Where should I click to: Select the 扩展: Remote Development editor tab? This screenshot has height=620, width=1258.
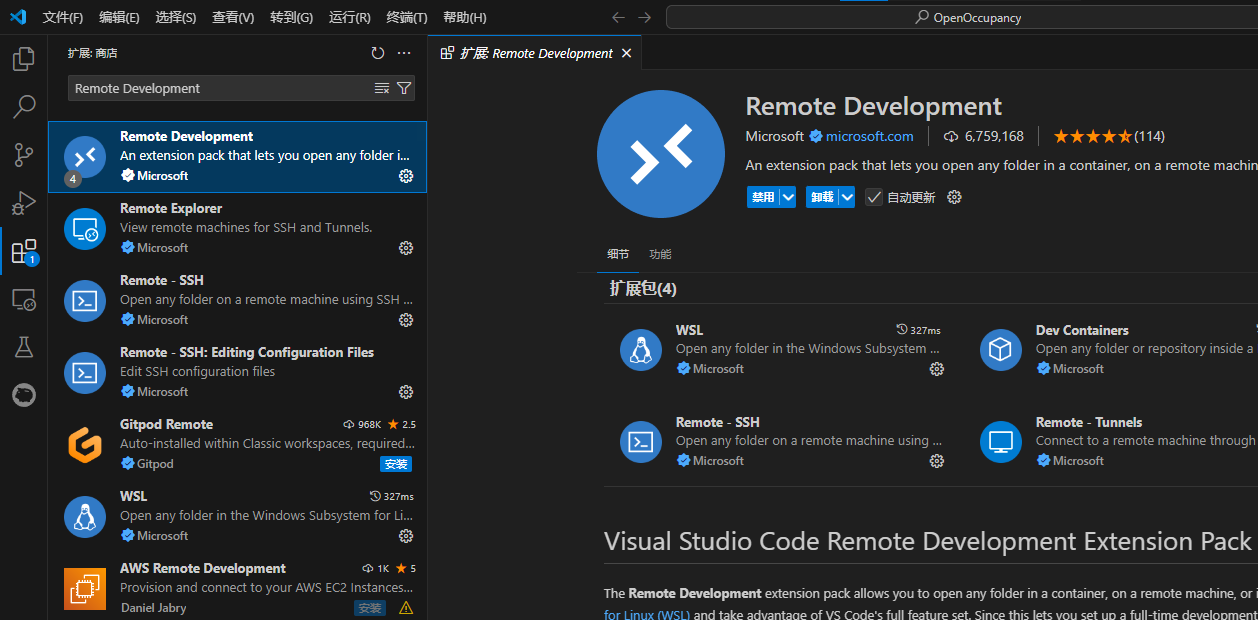(534, 53)
